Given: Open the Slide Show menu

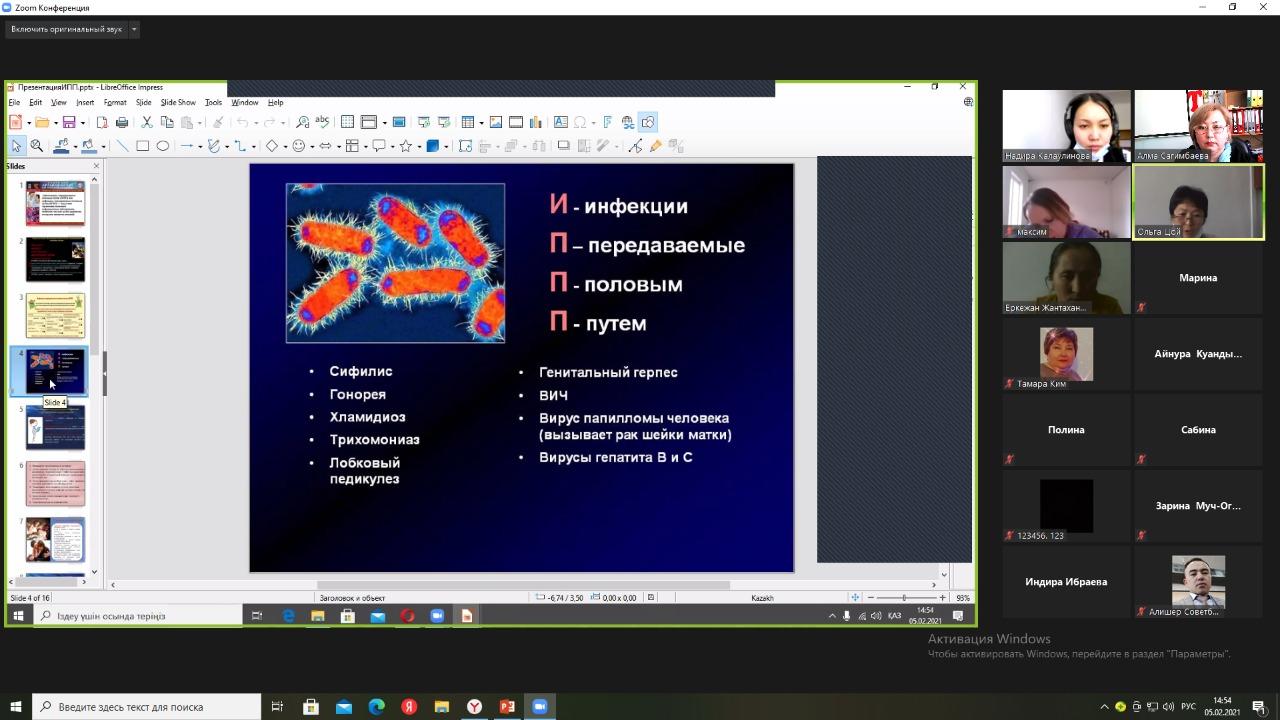Looking at the screenshot, I should tap(178, 102).
